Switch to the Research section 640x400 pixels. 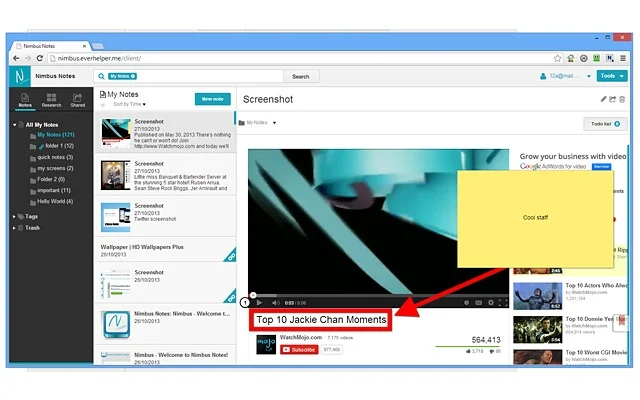tap(51, 100)
